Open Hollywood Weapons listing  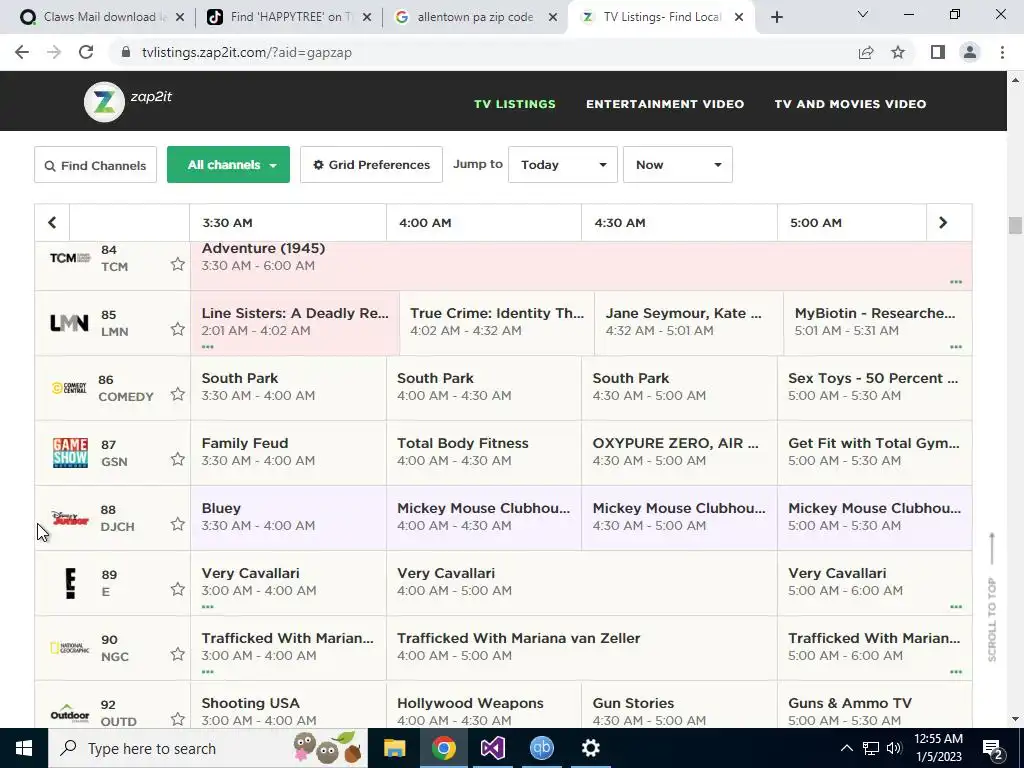pos(484,705)
